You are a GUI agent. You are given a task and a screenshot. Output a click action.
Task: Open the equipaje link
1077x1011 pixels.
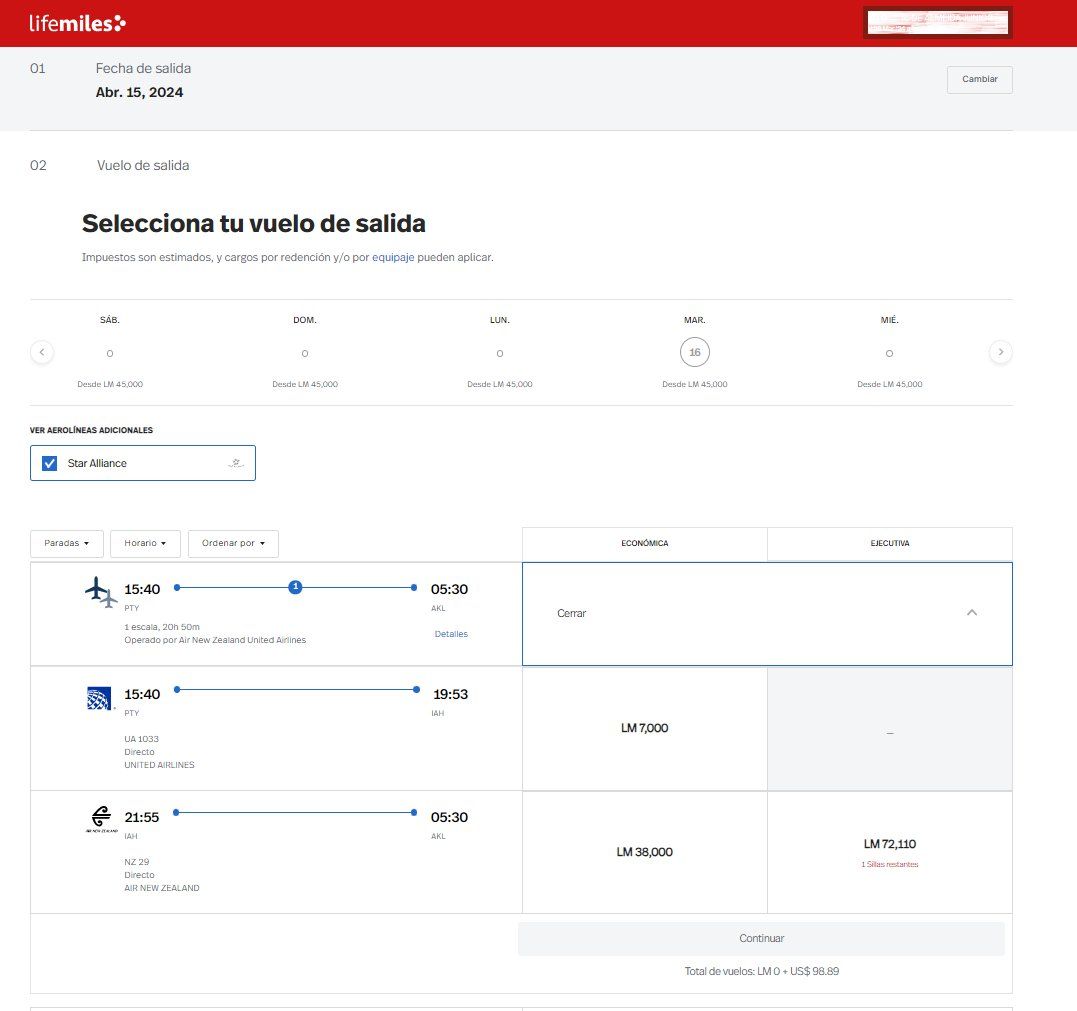tap(393, 257)
